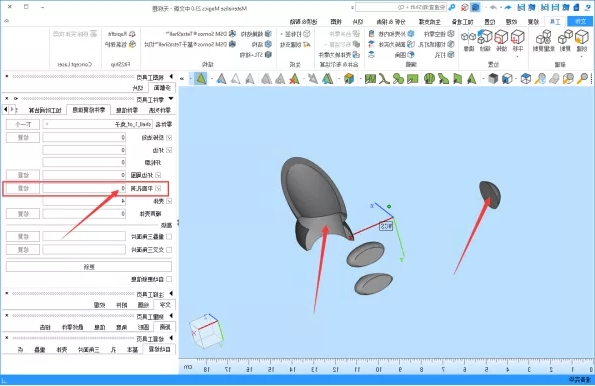Click the 镂空零件 (hollow part) command
The width and height of the screenshot is (595, 386).
[439, 34]
